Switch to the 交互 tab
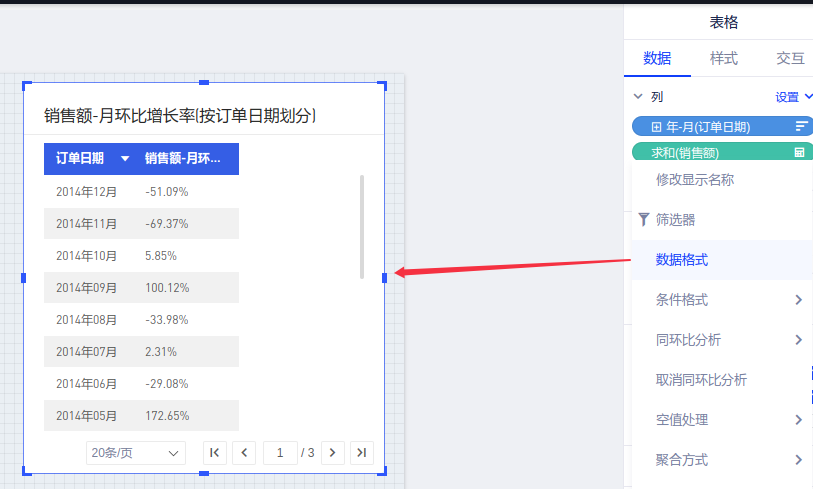Viewport: 813px width, 489px height. pyautogui.click(x=790, y=58)
